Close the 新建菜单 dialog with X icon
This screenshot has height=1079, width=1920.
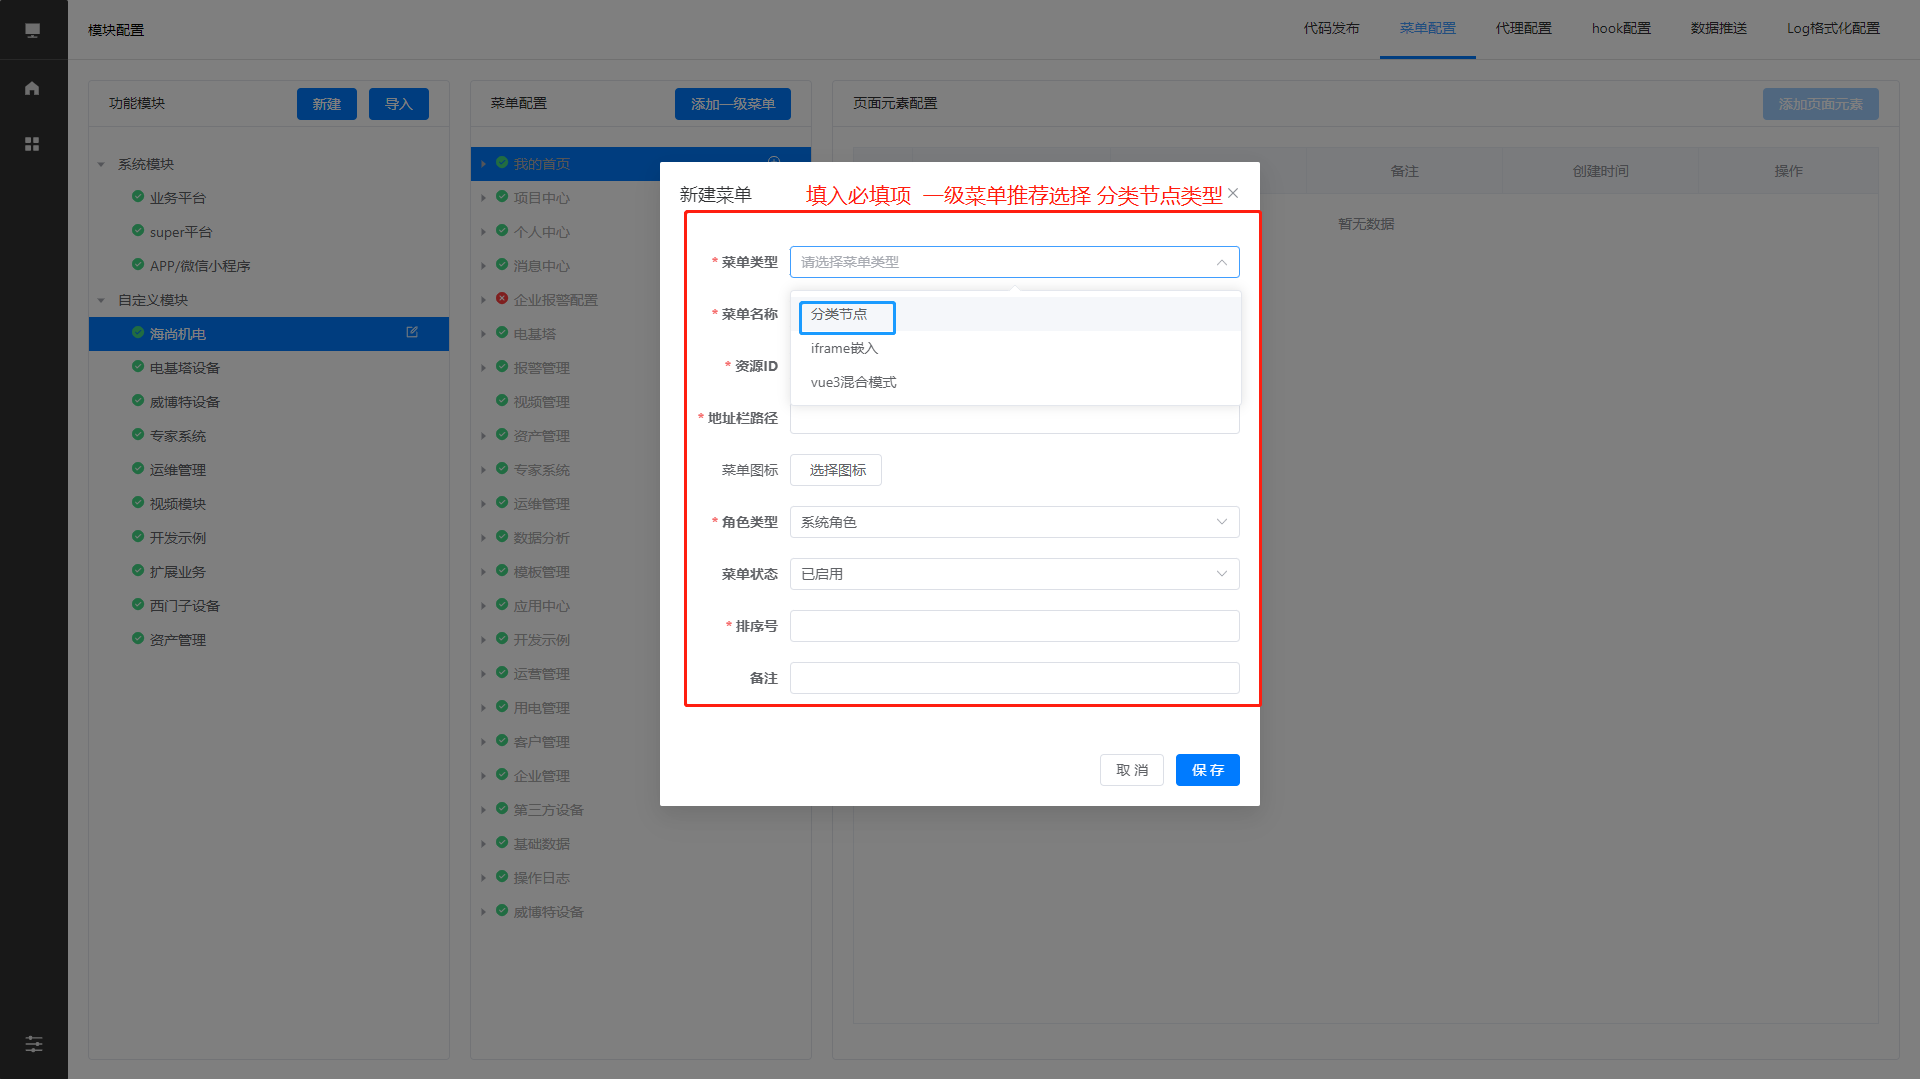[x=1233, y=193]
